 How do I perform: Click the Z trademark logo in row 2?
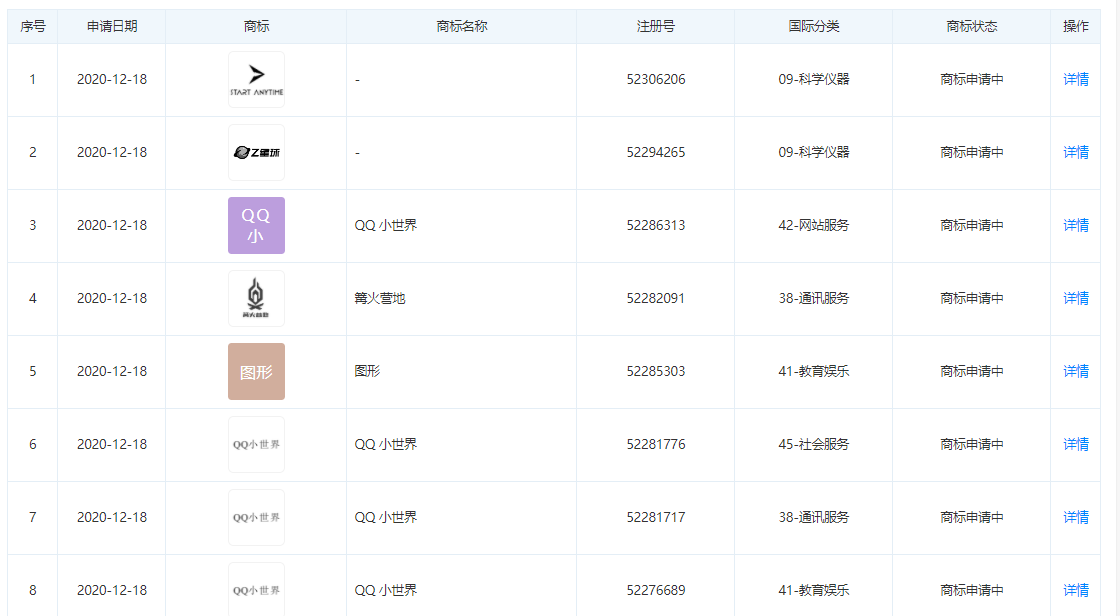(256, 153)
